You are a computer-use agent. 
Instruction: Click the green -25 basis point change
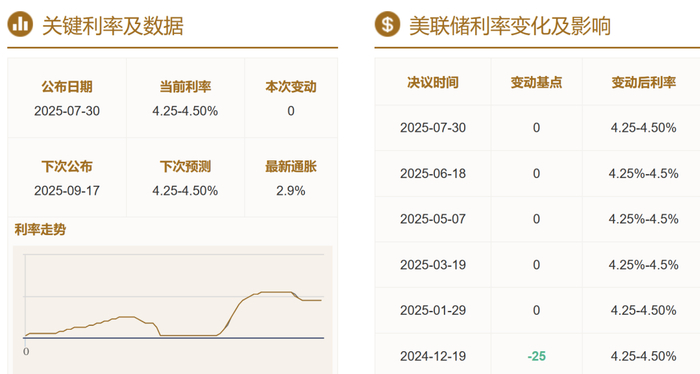(x=536, y=356)
